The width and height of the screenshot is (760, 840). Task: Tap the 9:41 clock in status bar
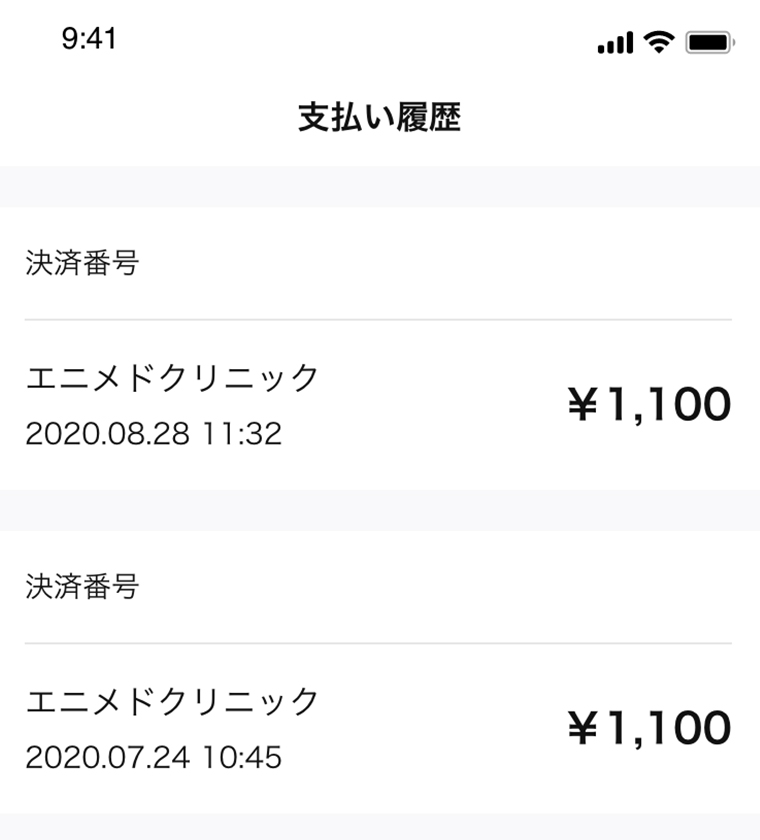pyautogui.click(x=89, y=39)
